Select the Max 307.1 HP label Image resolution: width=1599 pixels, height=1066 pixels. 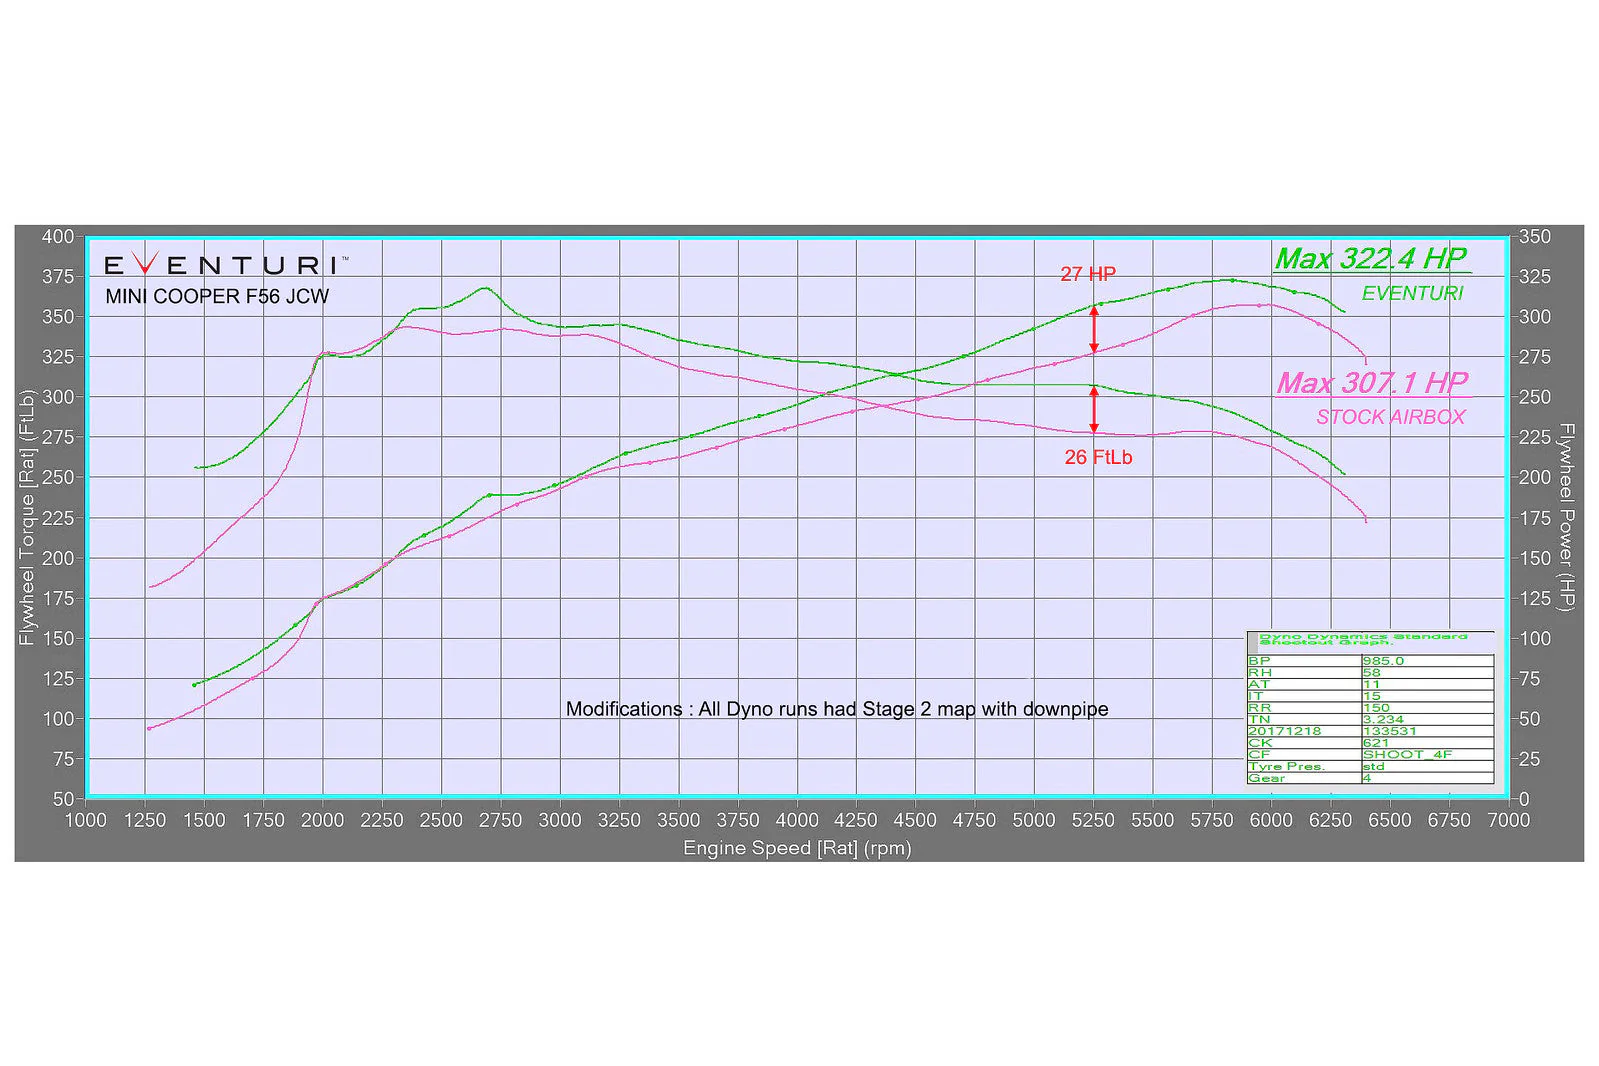(x=1372, y=383)
